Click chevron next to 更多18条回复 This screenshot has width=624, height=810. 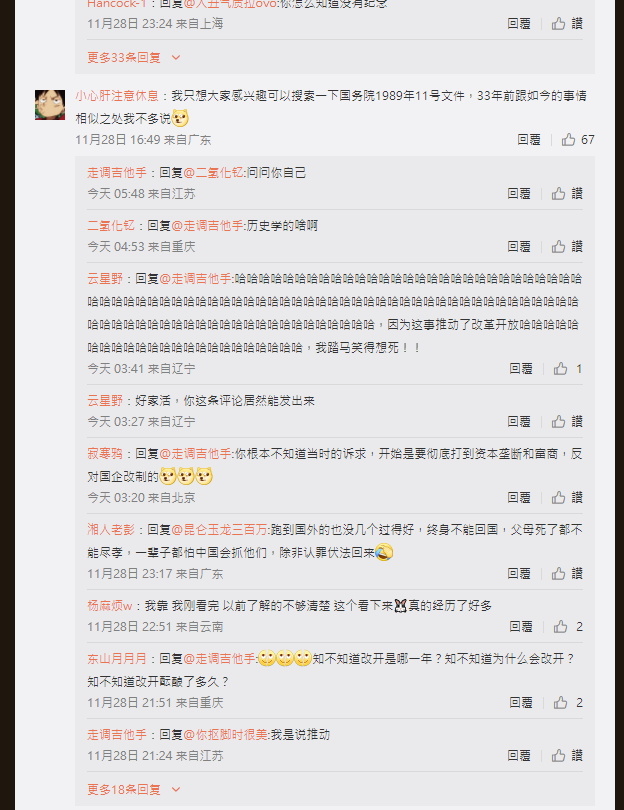(176, 789)
